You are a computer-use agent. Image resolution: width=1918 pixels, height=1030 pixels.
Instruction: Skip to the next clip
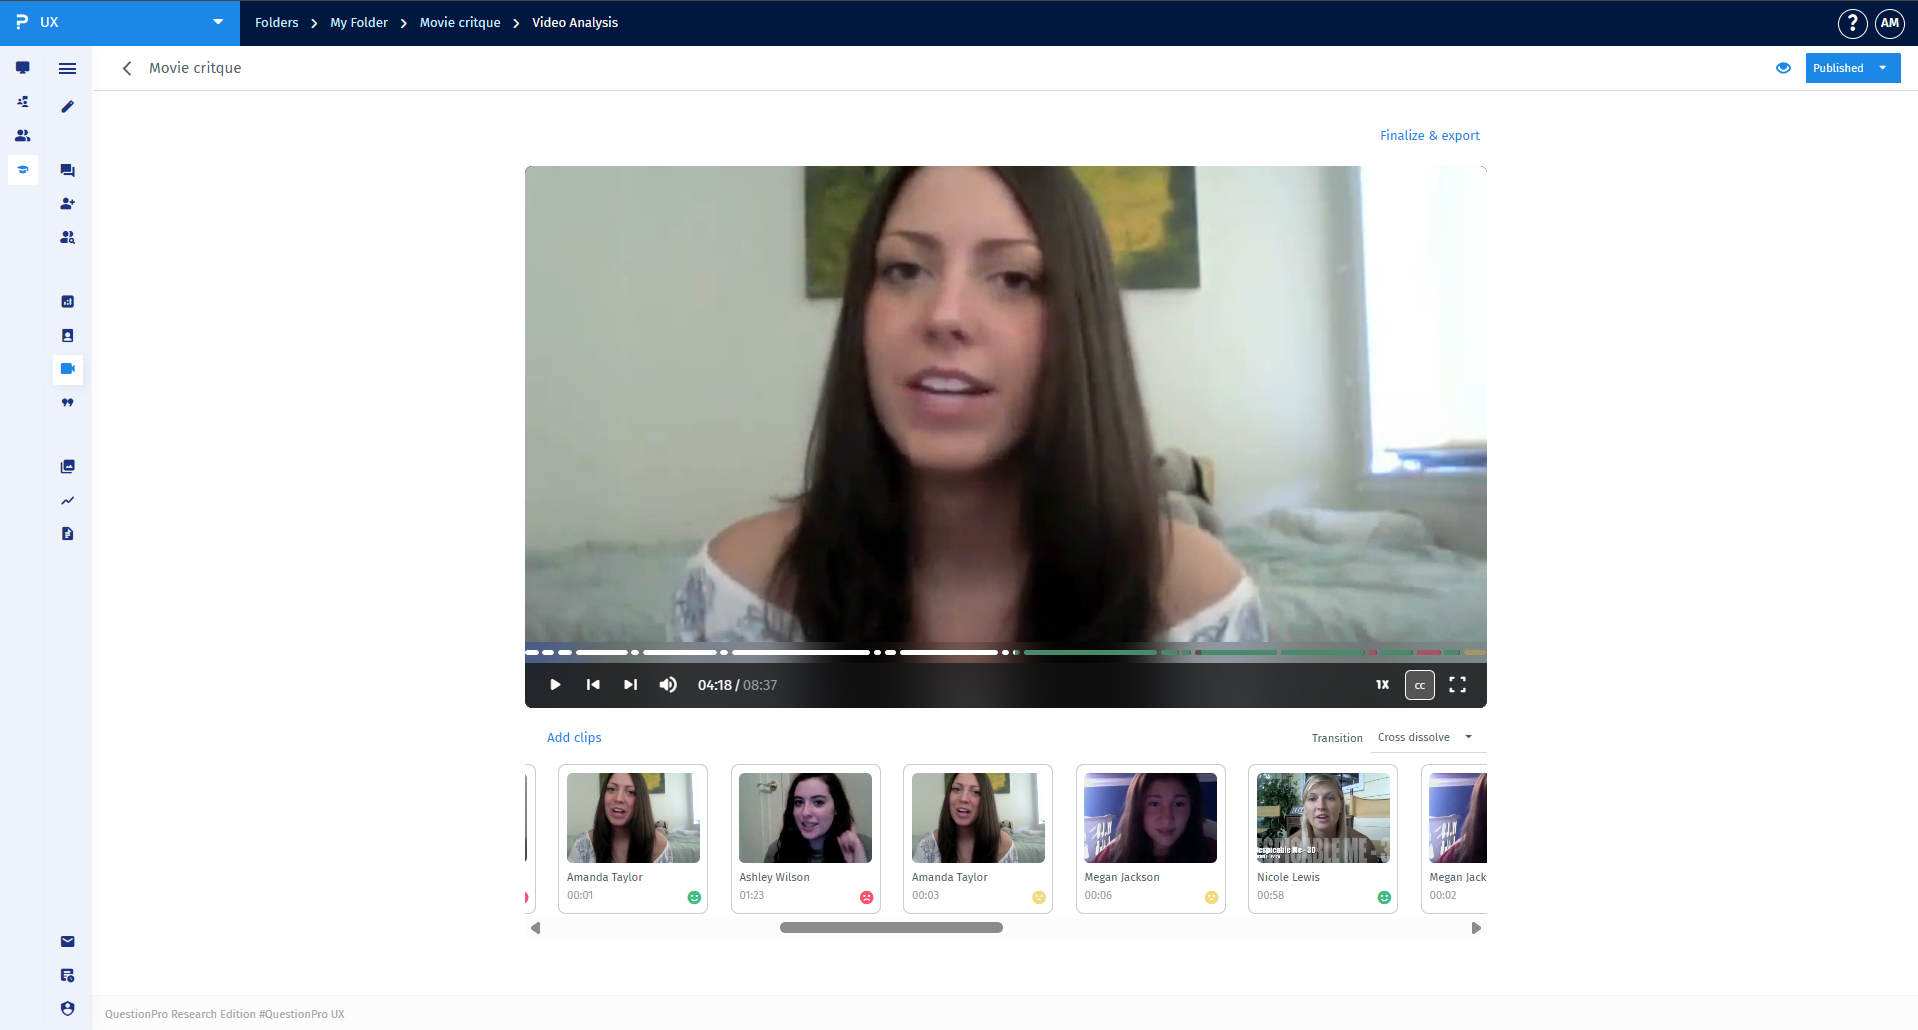click(x=630, y=685)
